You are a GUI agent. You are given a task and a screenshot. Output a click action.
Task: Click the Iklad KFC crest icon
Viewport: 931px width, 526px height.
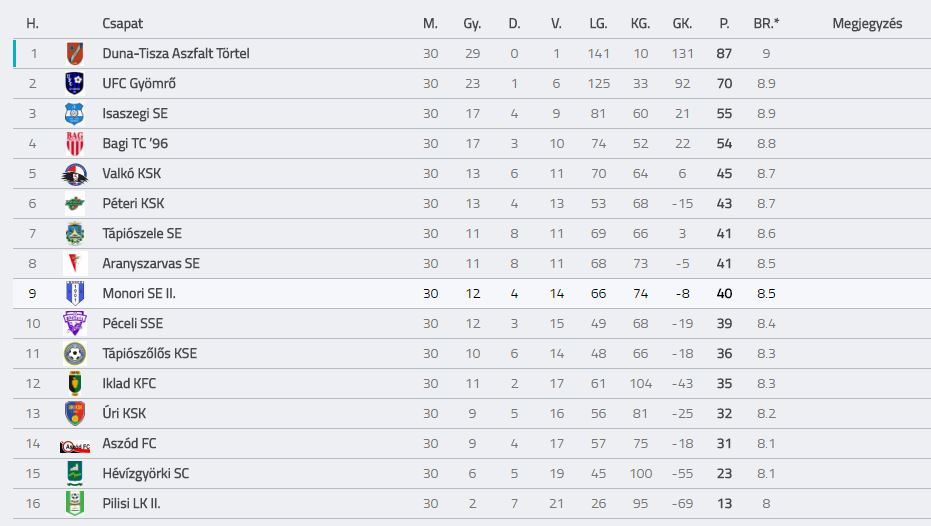(x=75, y=384)
